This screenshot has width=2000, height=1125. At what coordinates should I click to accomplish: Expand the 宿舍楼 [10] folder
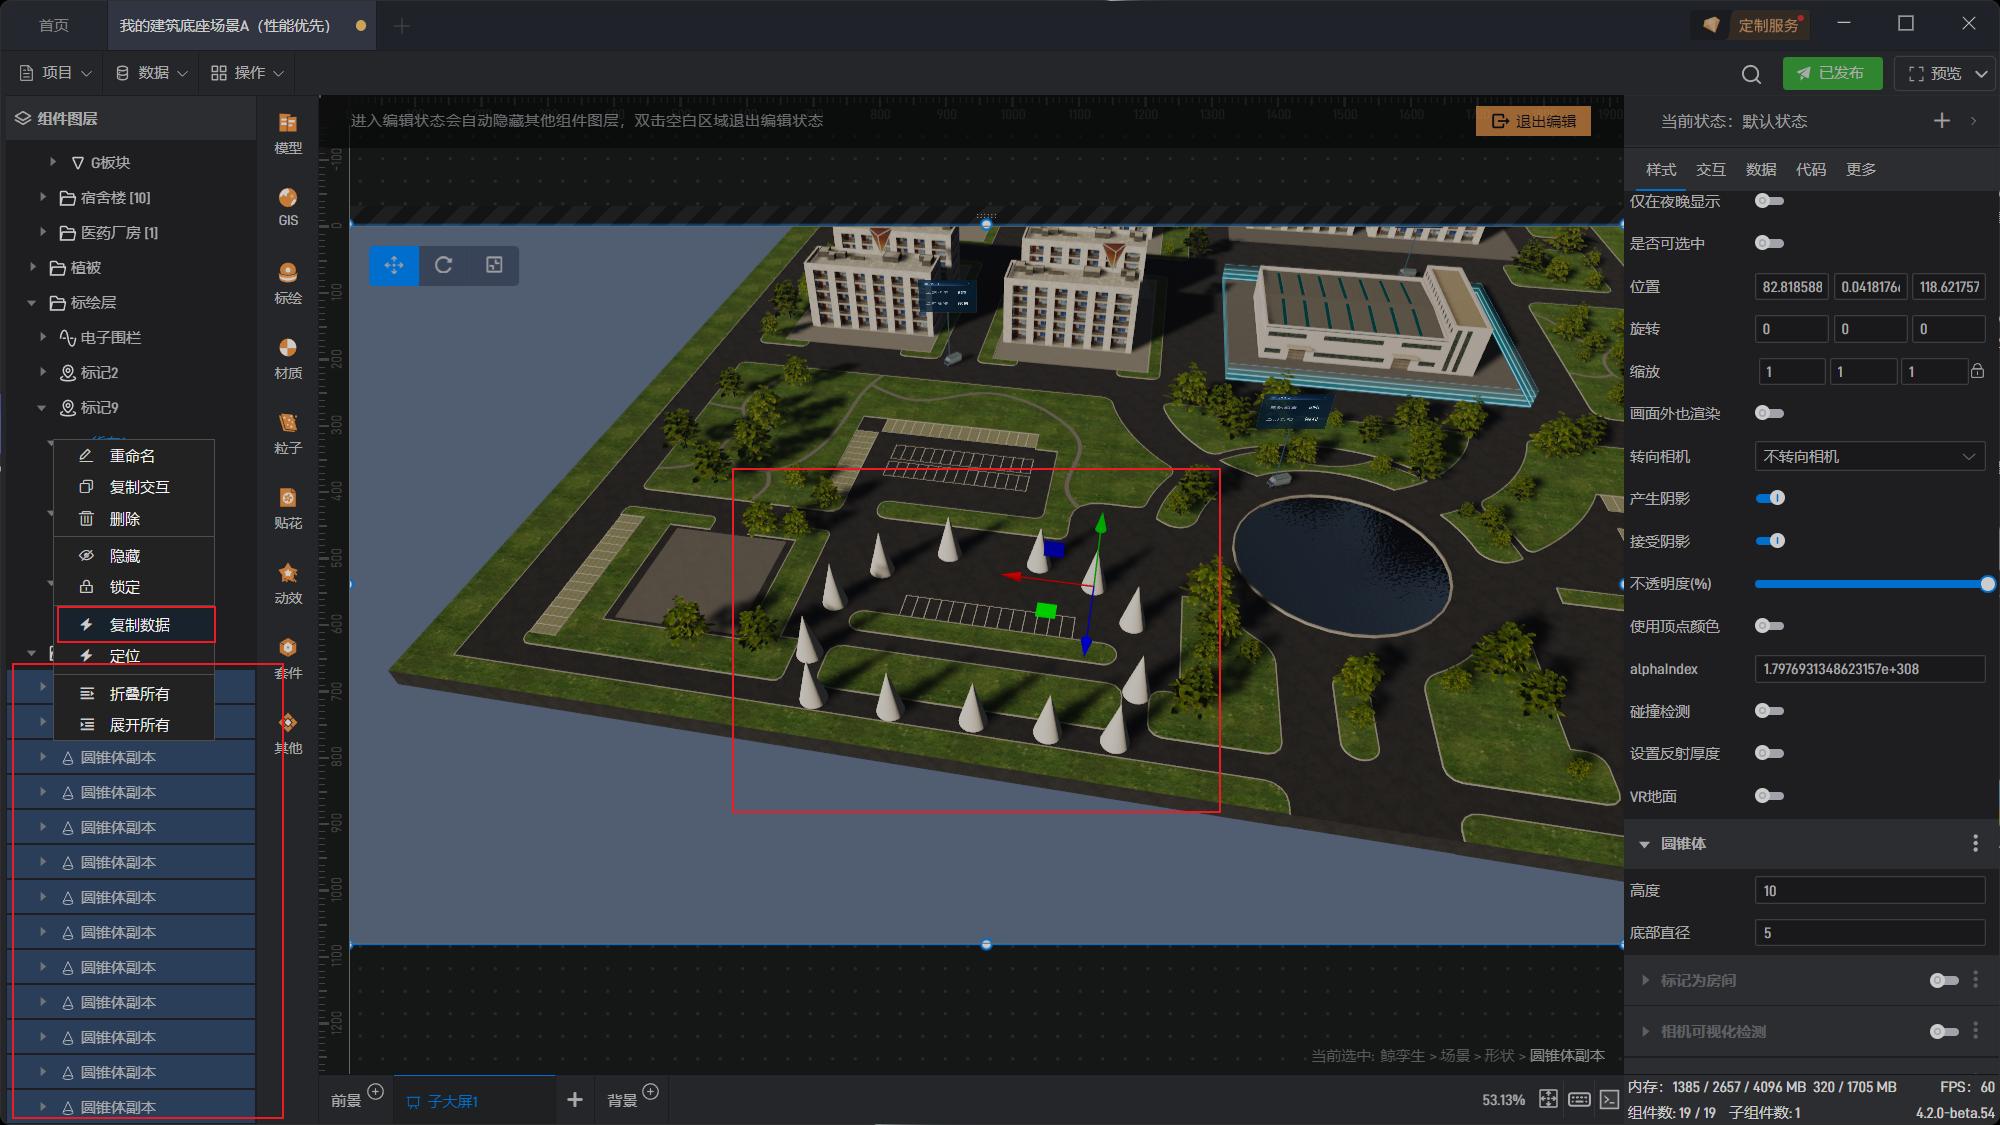click(x=43, y=197)
